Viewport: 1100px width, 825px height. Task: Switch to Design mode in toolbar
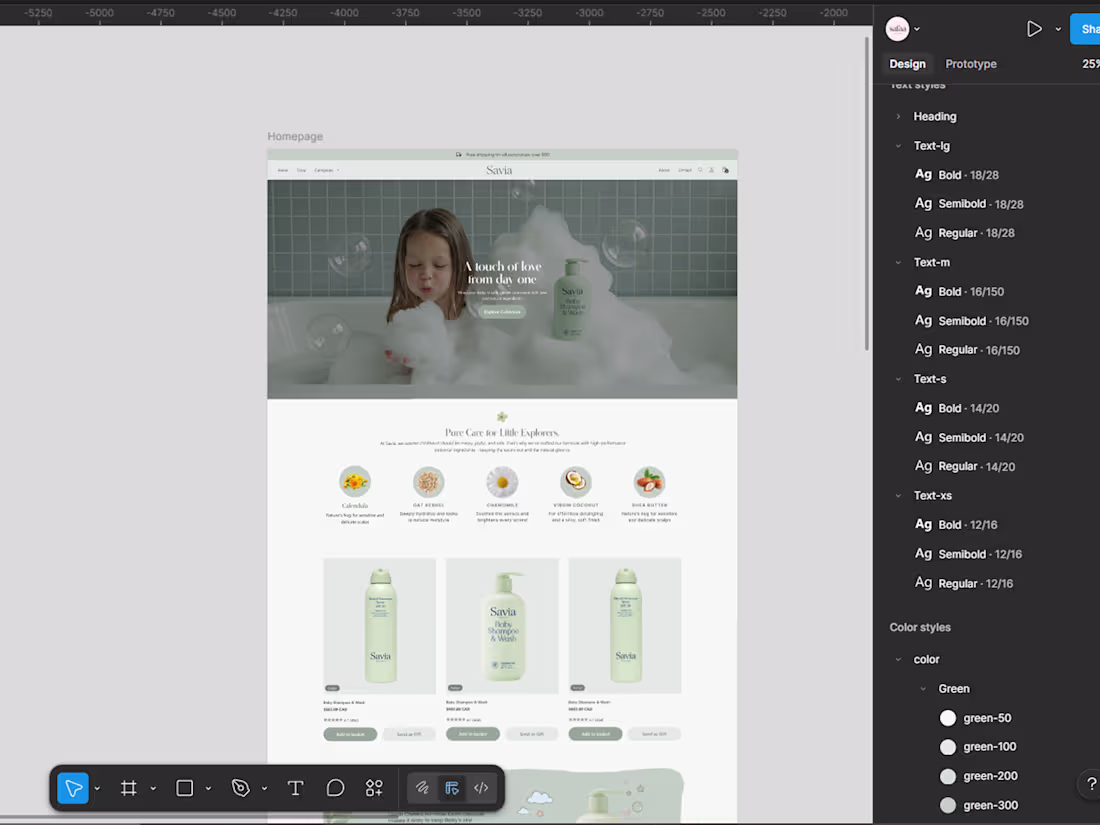[452, 788]
